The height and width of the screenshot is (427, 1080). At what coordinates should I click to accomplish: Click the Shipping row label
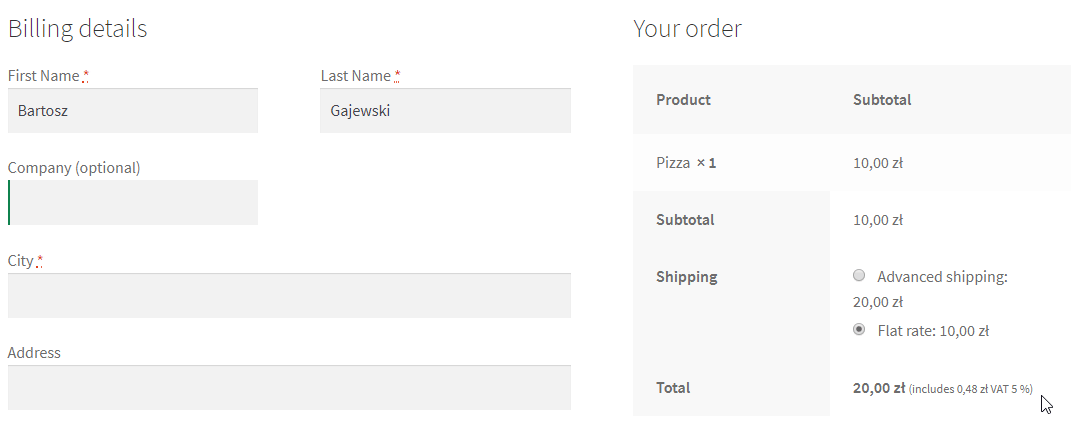pos(686,277)
